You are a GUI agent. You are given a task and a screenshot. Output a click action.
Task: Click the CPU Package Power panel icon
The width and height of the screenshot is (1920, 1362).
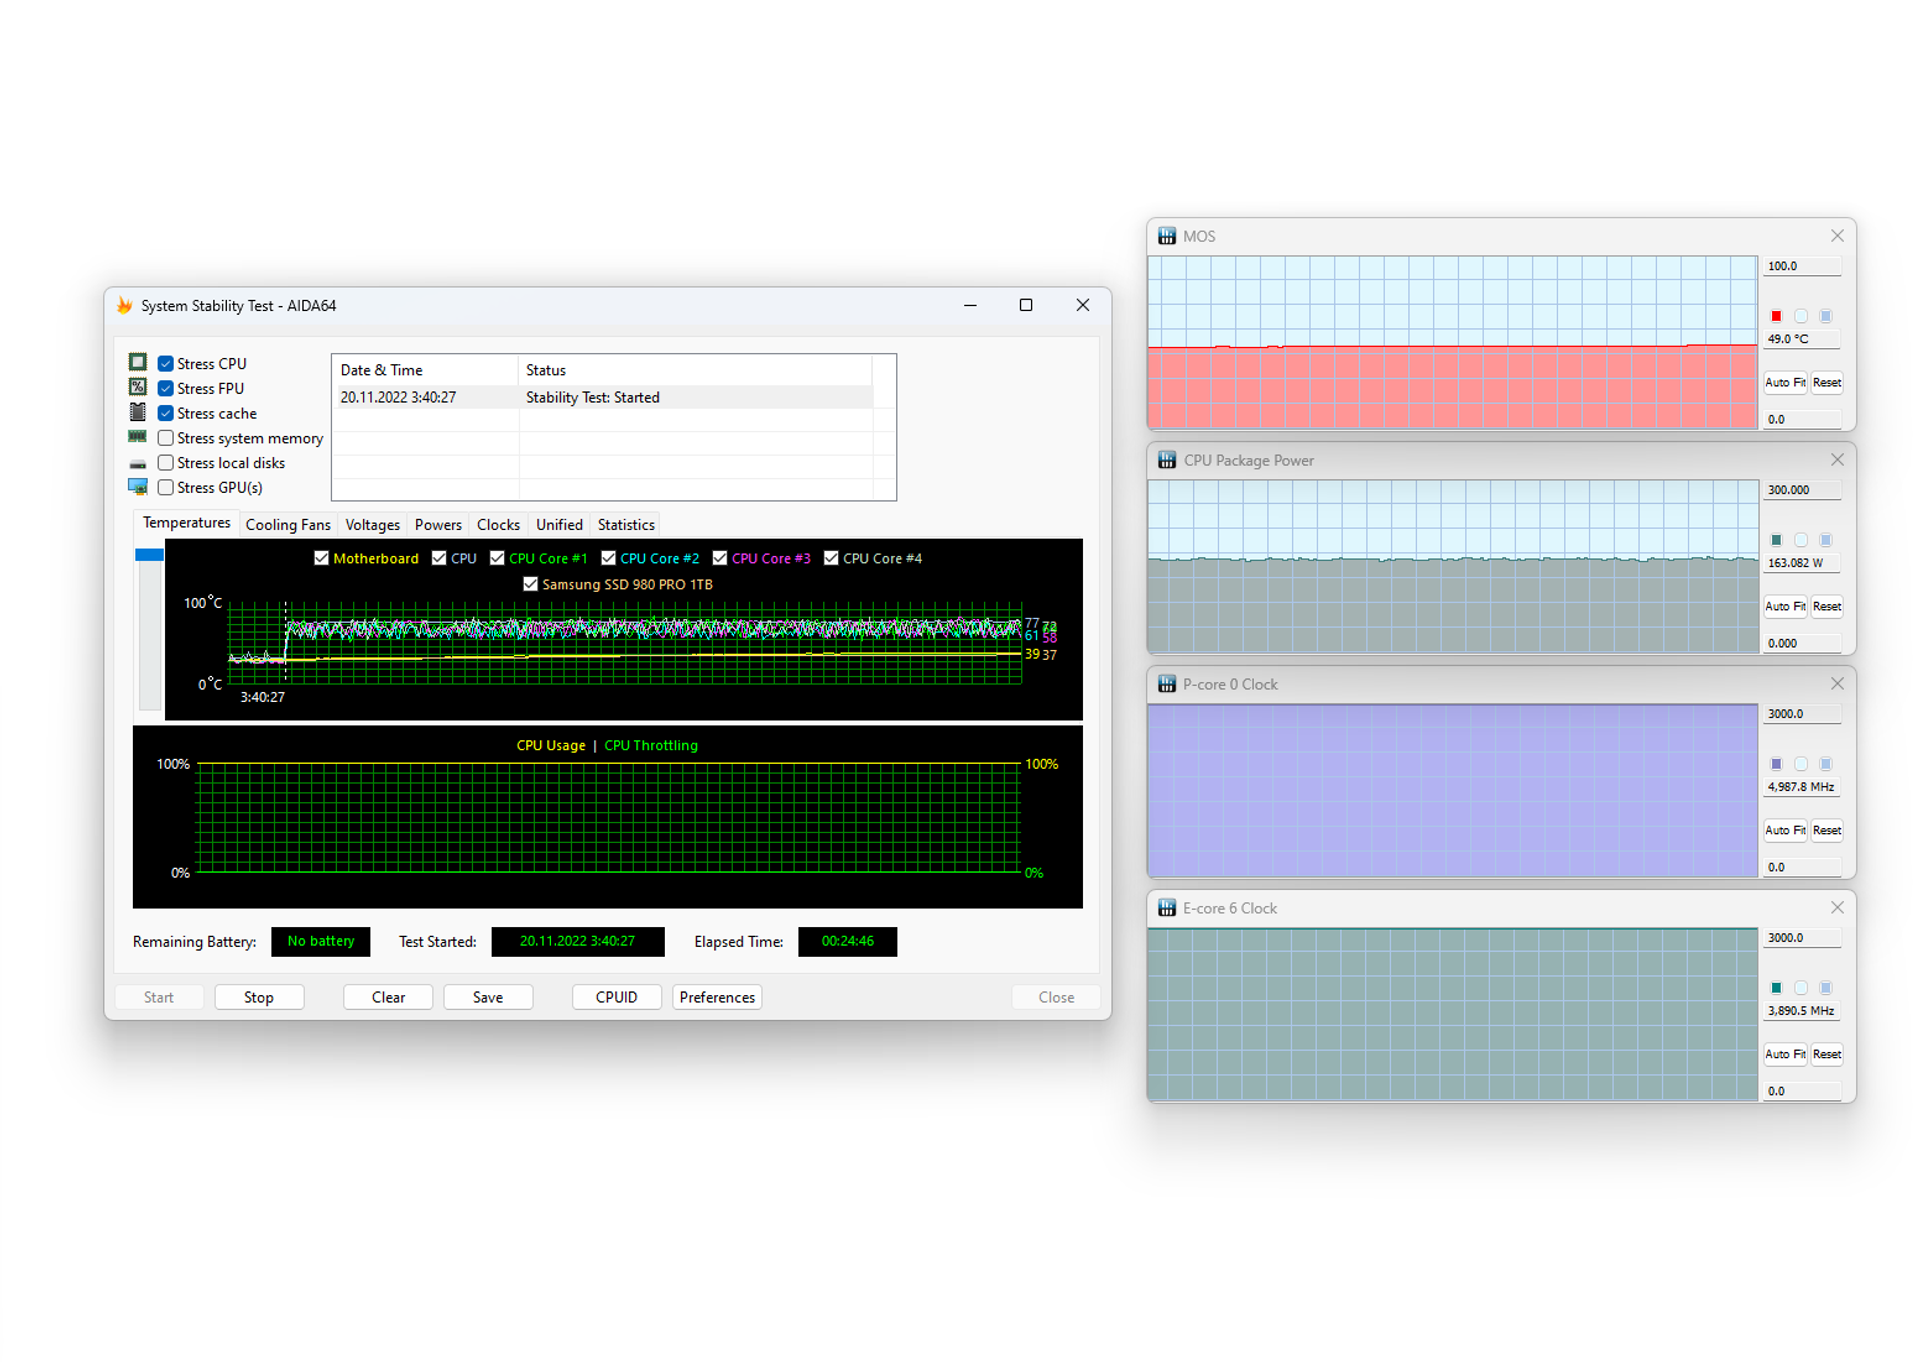coord(1167,460)
